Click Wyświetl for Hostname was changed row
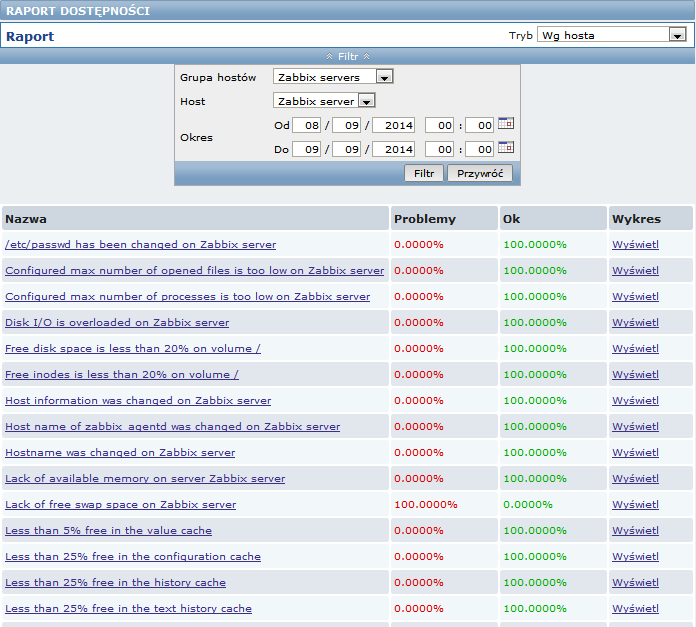 (x=635, y=453)
